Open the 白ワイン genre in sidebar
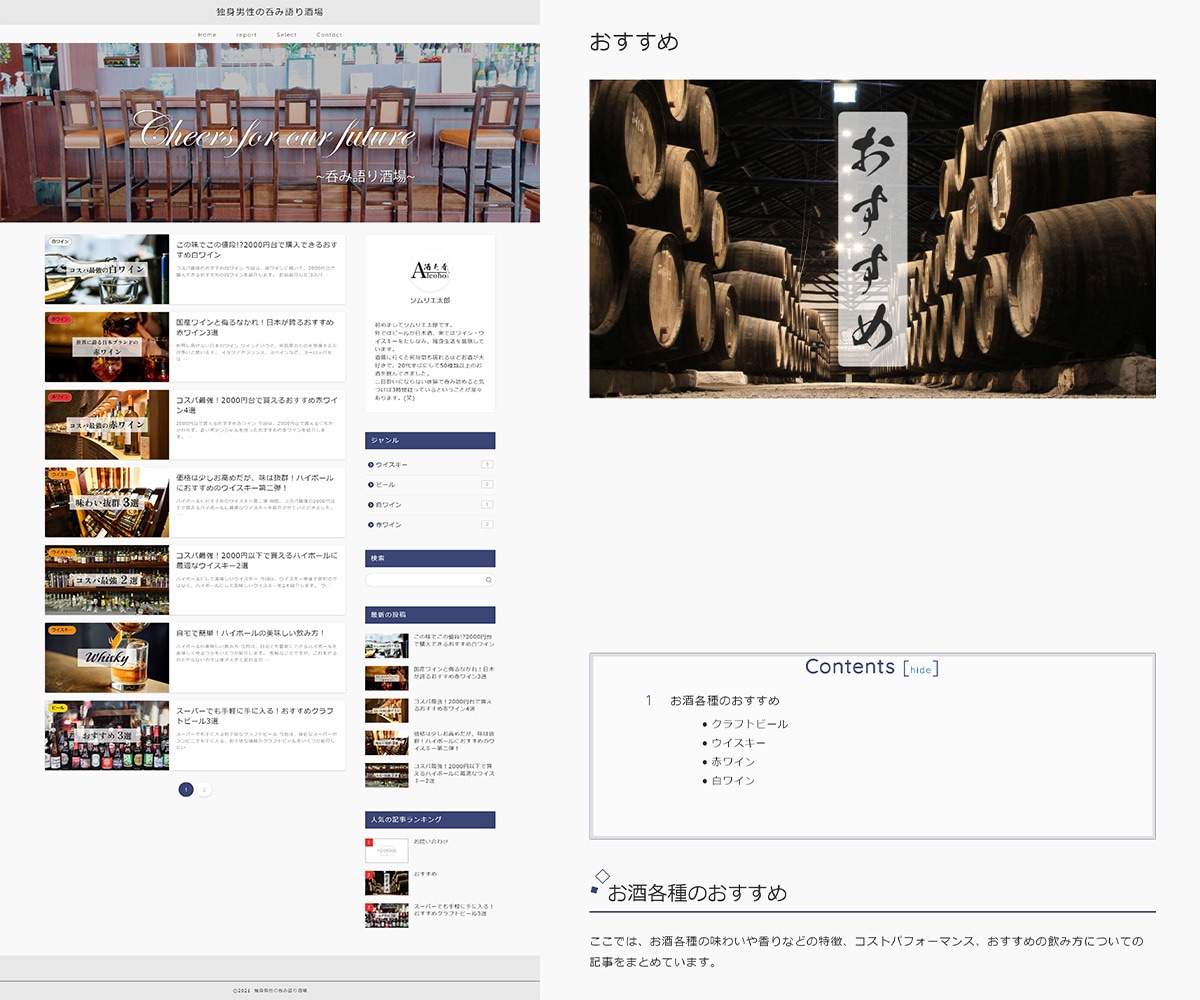 click(x=430, y=504)
